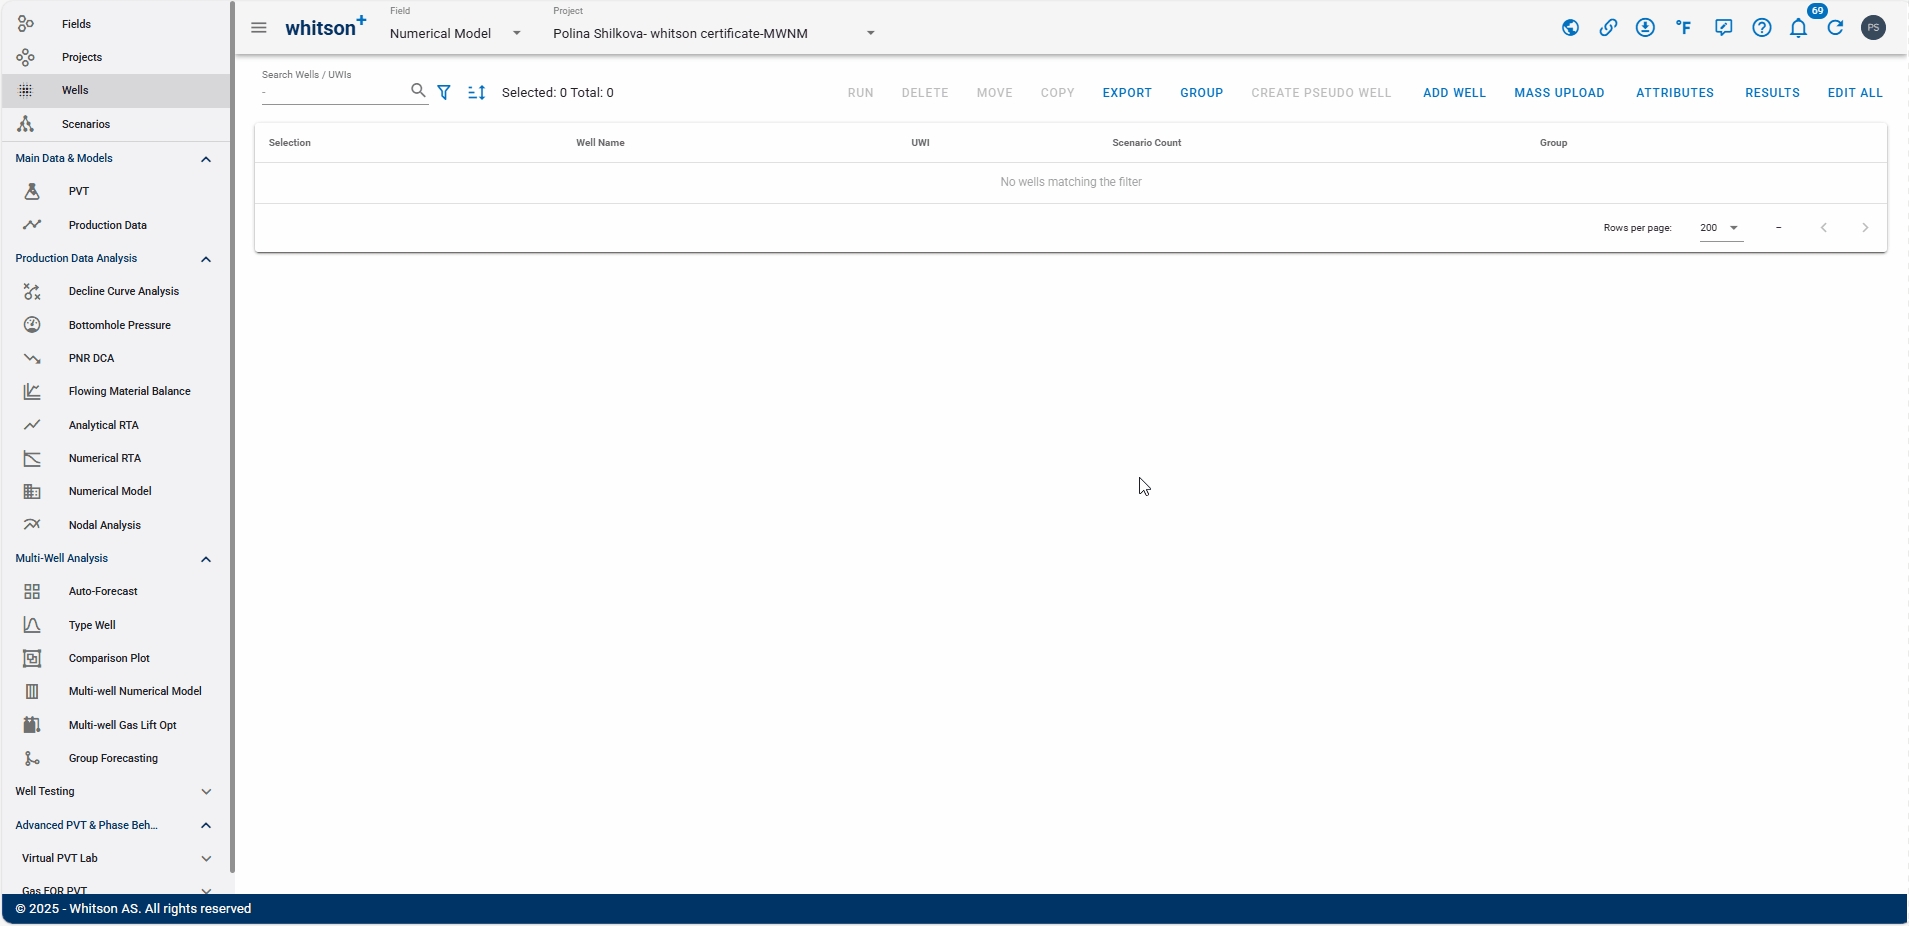Open the Project dropdown arrow
The width and height of the screenshot is (1909, 926).
point(871,33)
